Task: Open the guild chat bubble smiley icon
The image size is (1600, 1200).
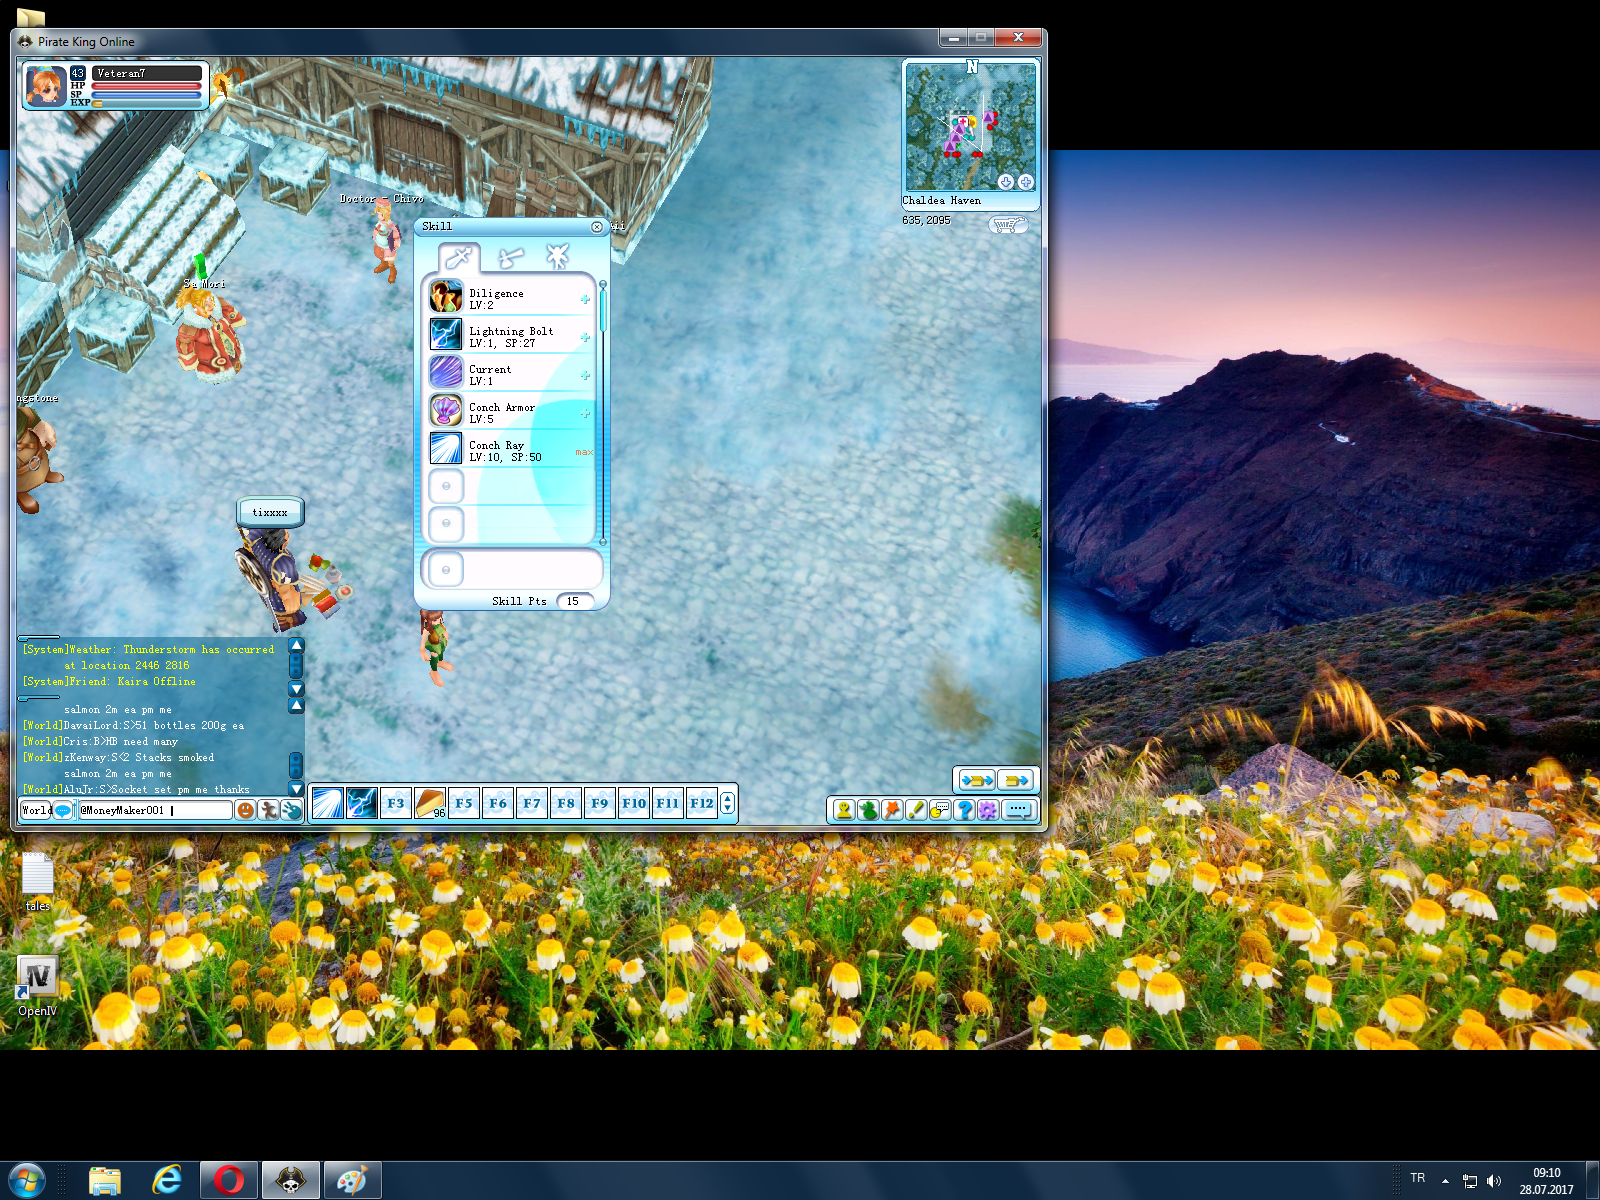Action: (x=940, y=810)
